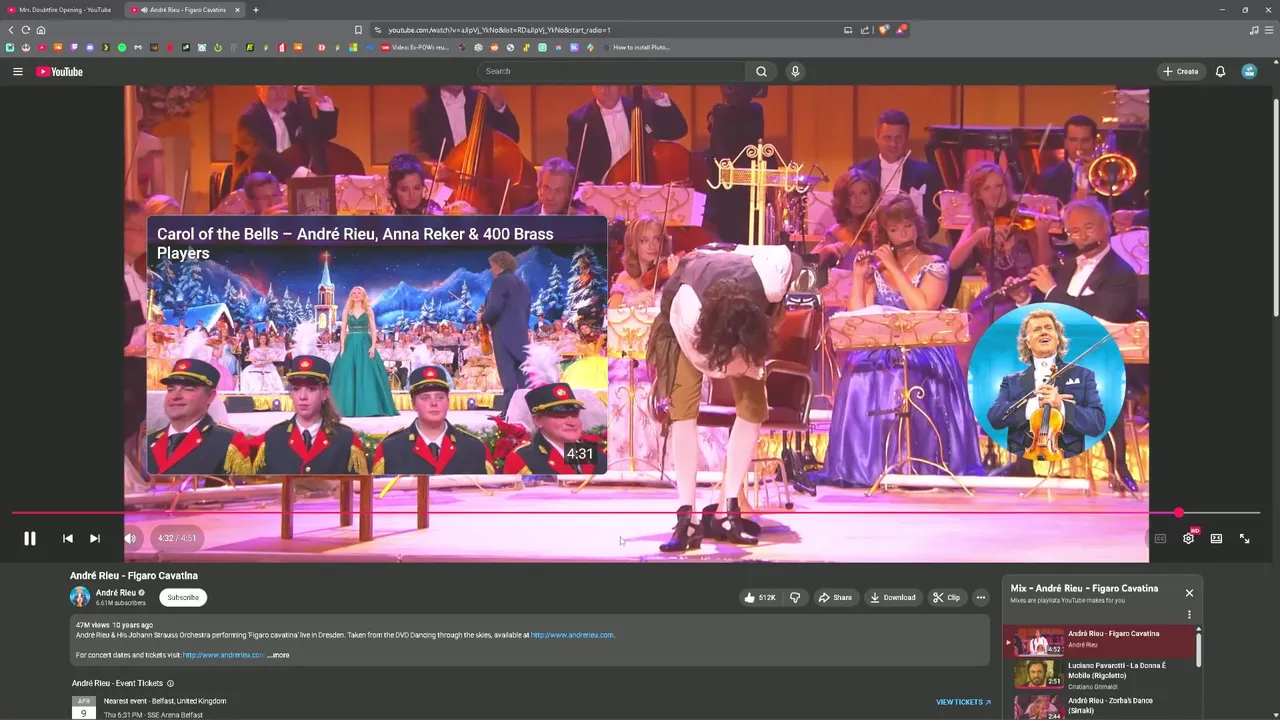Viewport: 1280px width, 720px height.
Task: Mute the video volume
Action: coord(130,538)
